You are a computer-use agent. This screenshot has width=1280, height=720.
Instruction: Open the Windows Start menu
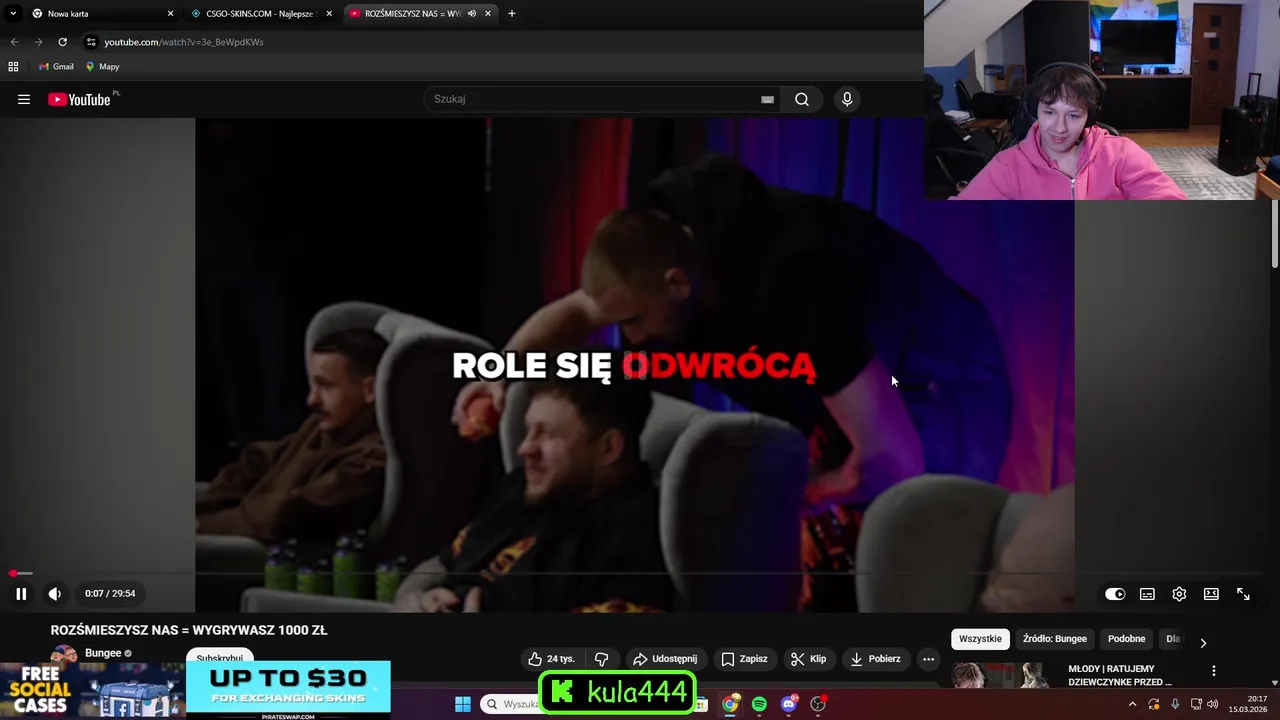[463, 704]
